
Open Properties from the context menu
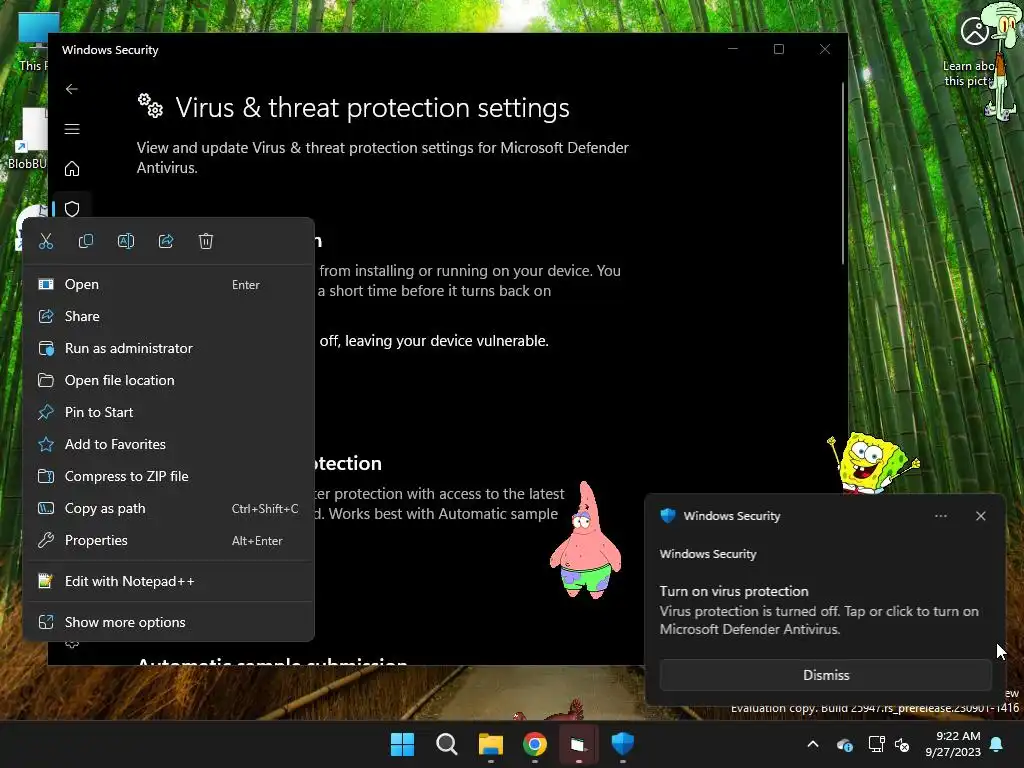(x=168, y=540)
